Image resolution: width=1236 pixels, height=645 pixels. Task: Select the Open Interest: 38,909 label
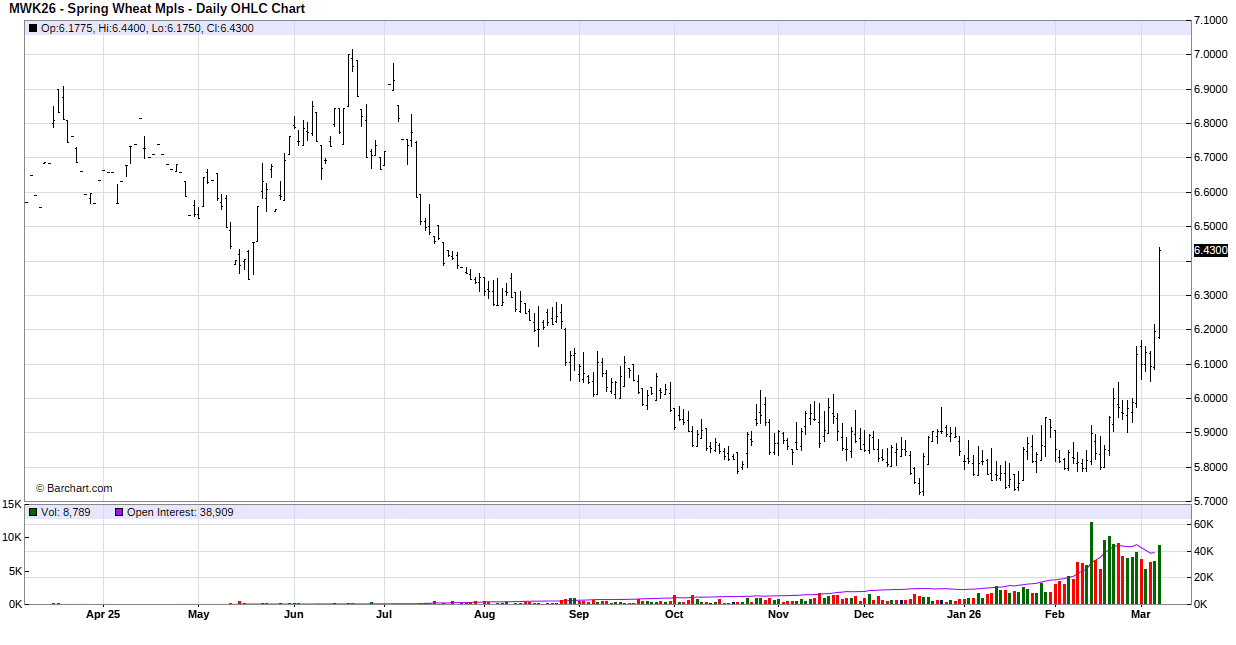179,512
